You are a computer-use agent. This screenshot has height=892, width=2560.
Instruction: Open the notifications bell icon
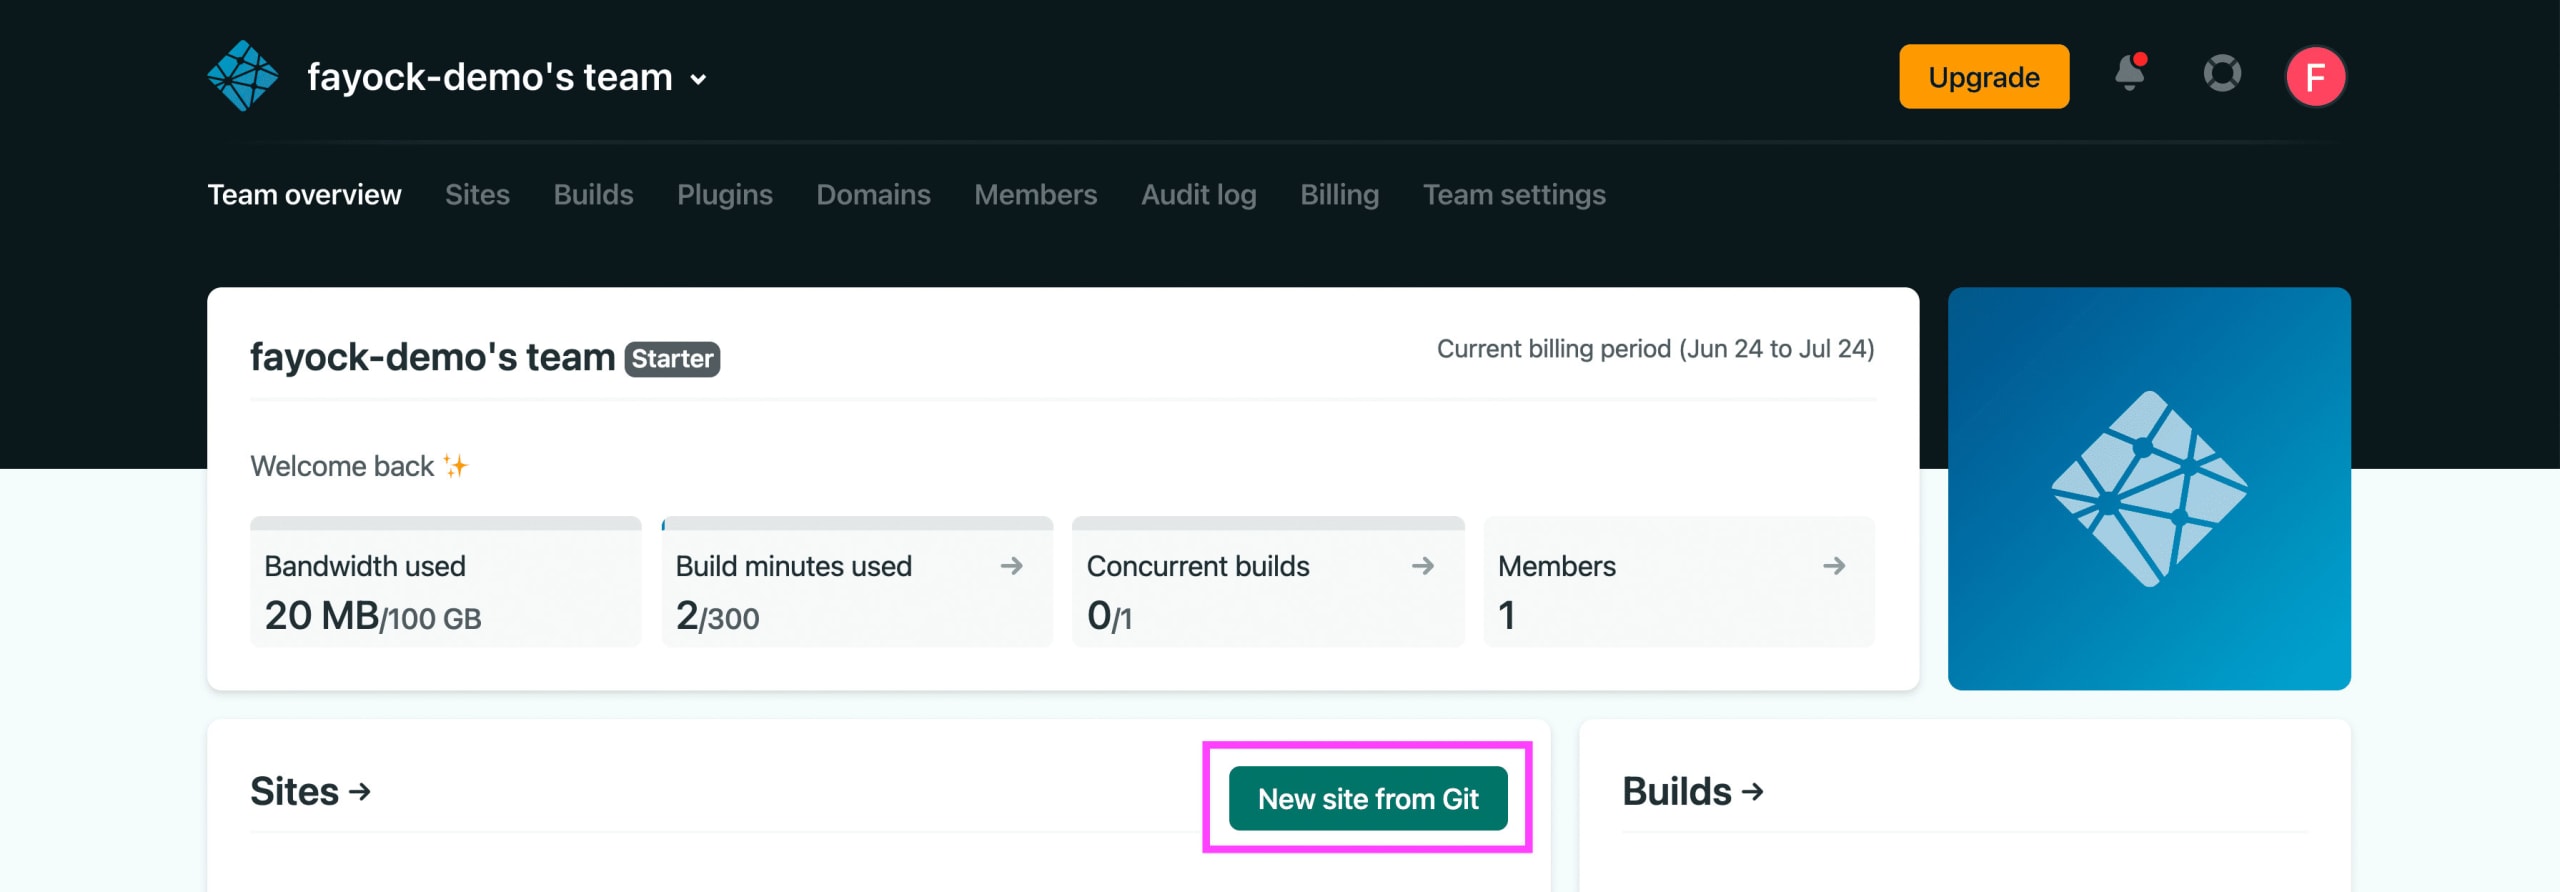(x=2130, y=73)
